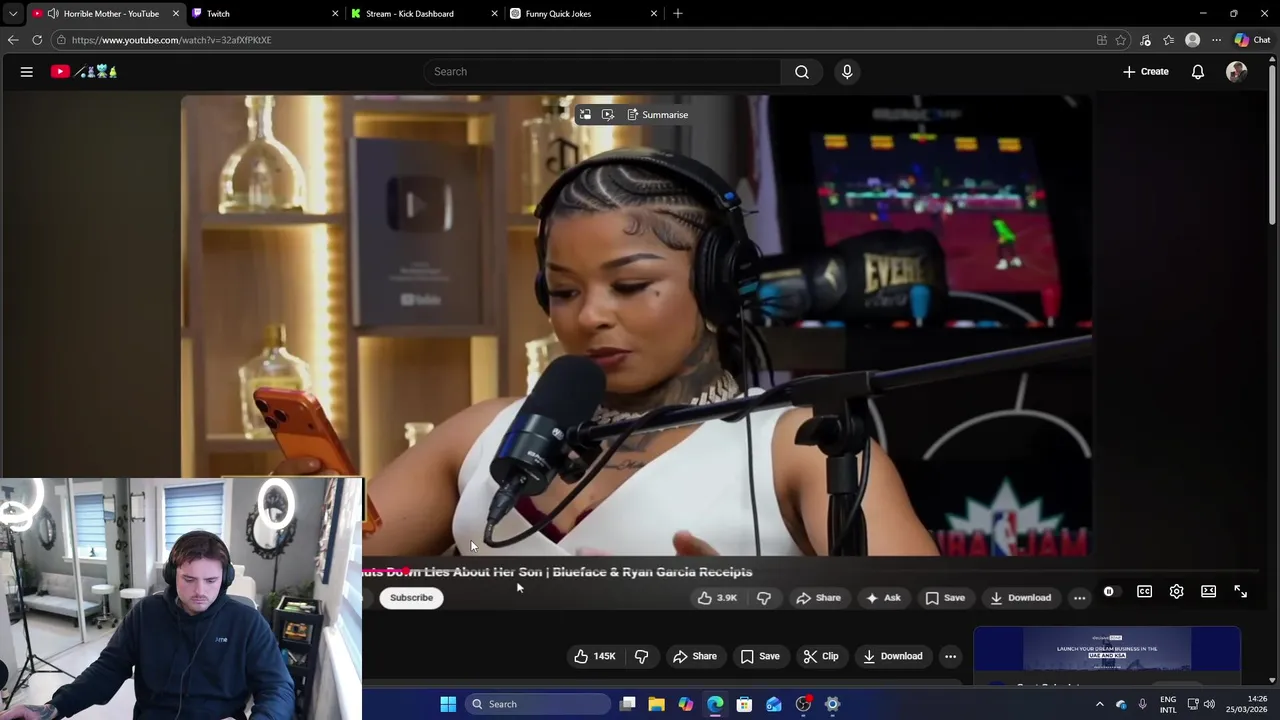The image size is (1280, 720).
Task: Open browser profile icon
Action: point(1192,40)
